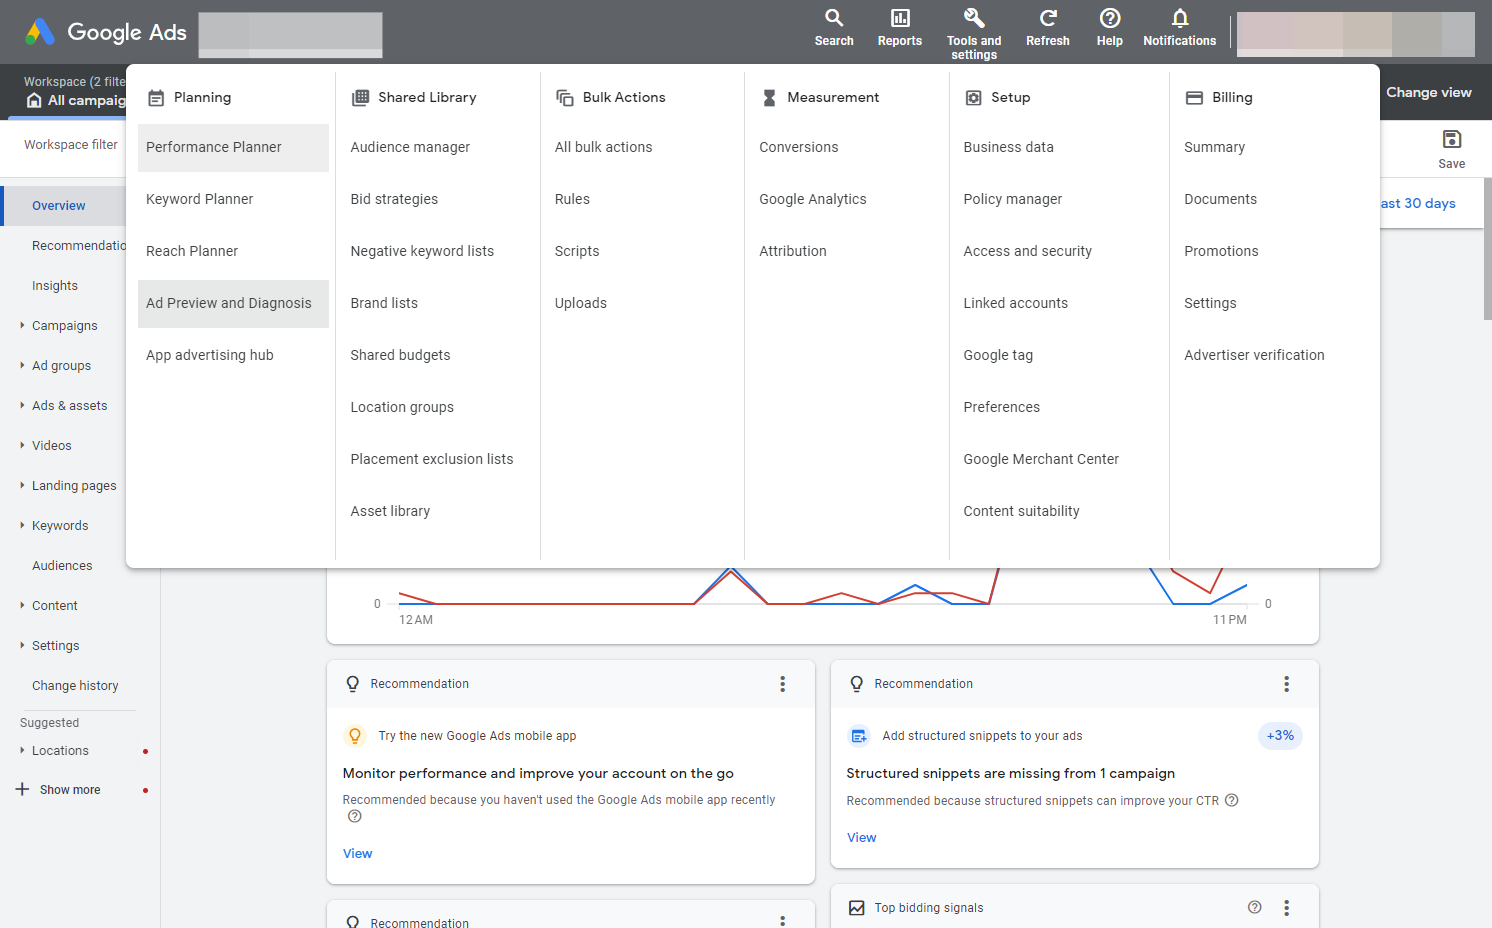Go to Bid strategies

tap(394, 199)
